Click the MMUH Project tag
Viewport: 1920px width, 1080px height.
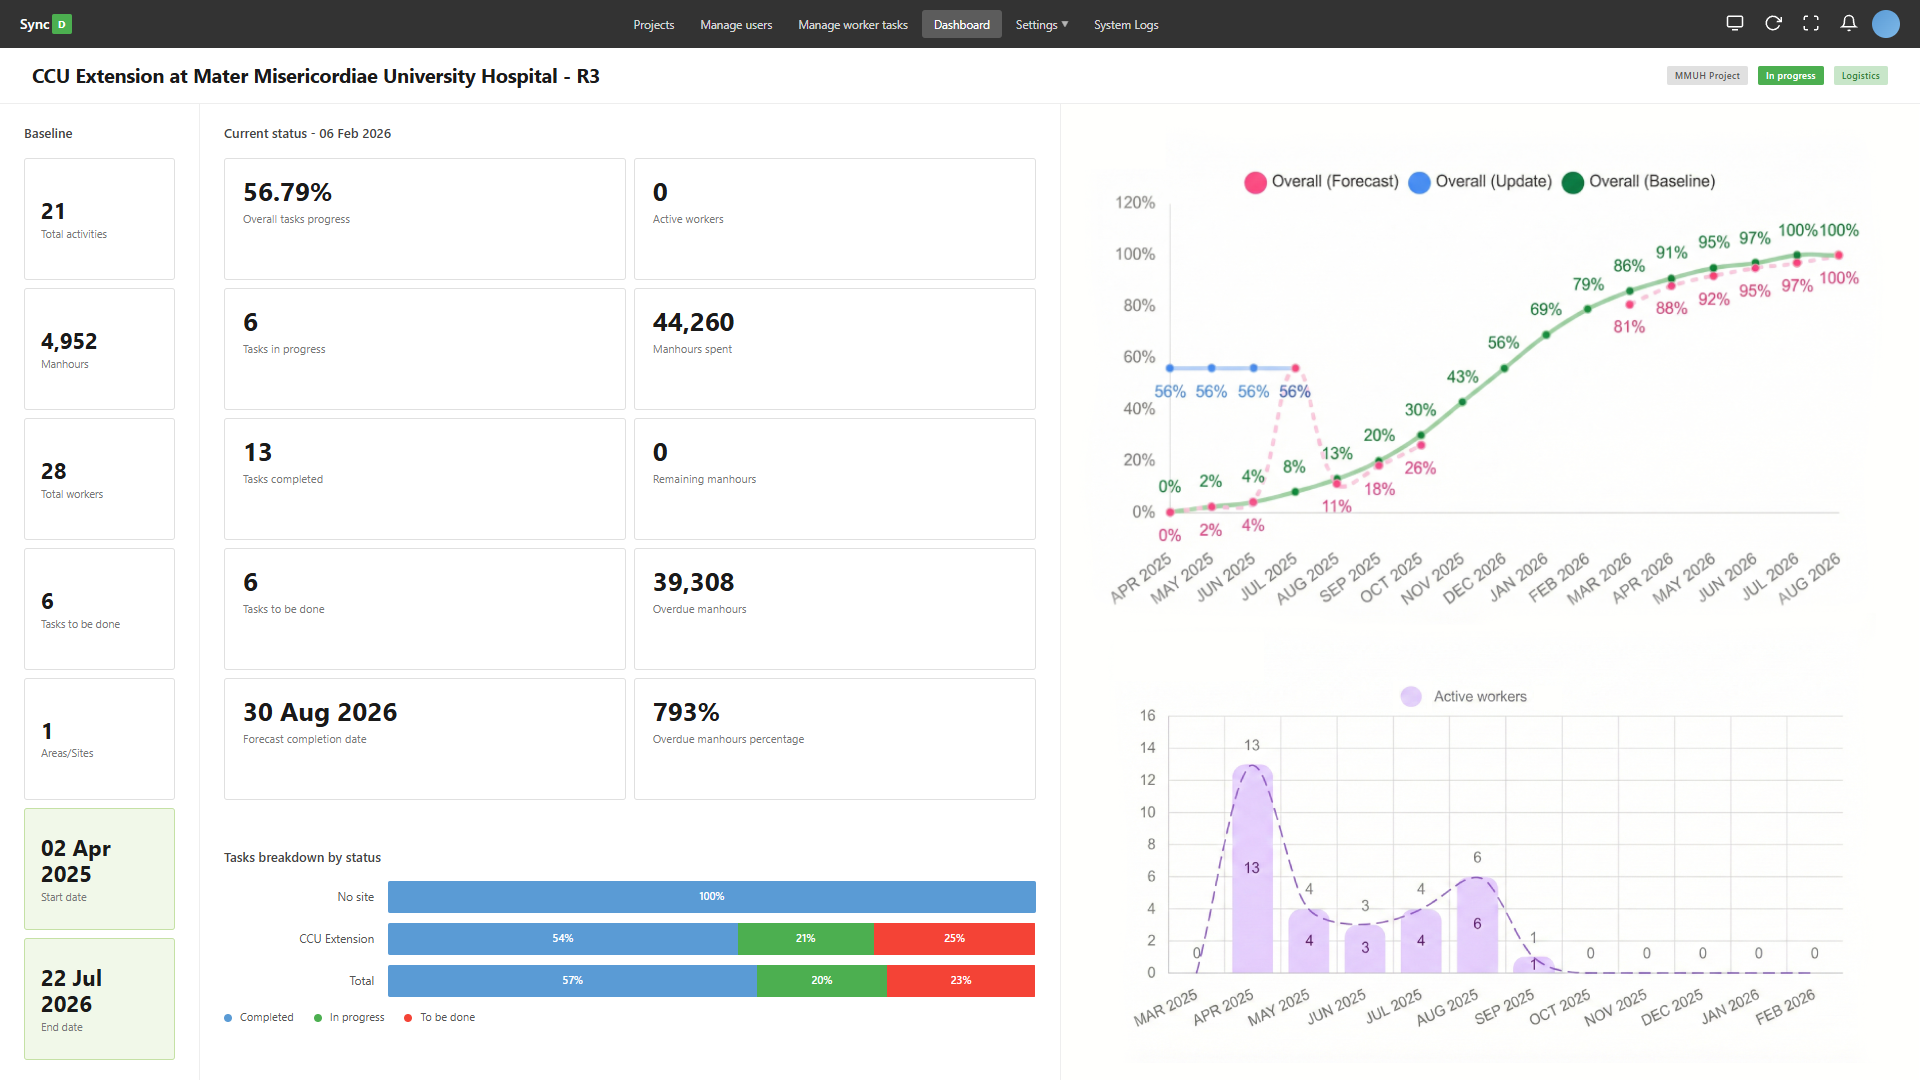[1706, 76]
